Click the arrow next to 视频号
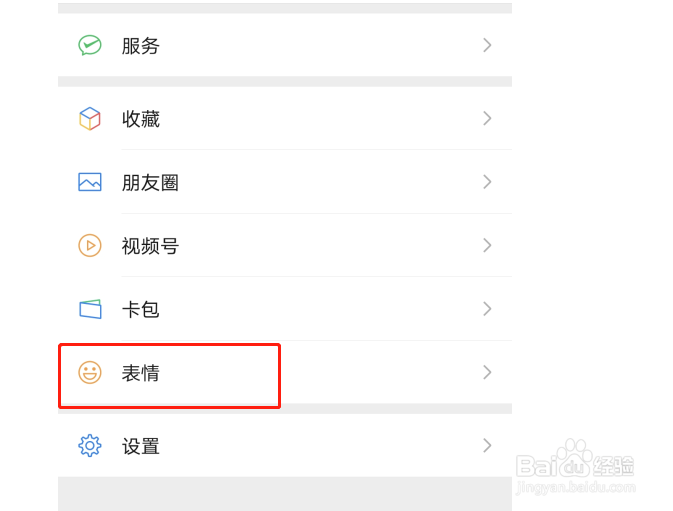This screenshot has height=511, width=673. tap(487, 245)
